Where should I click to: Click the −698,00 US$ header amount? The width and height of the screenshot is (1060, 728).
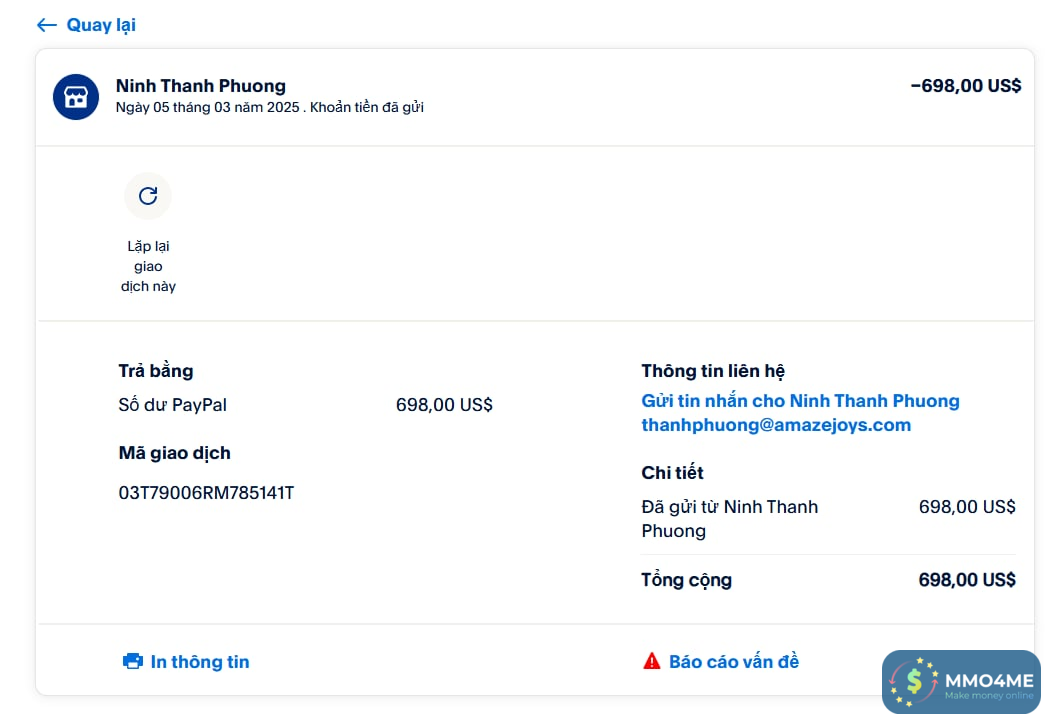966,86
